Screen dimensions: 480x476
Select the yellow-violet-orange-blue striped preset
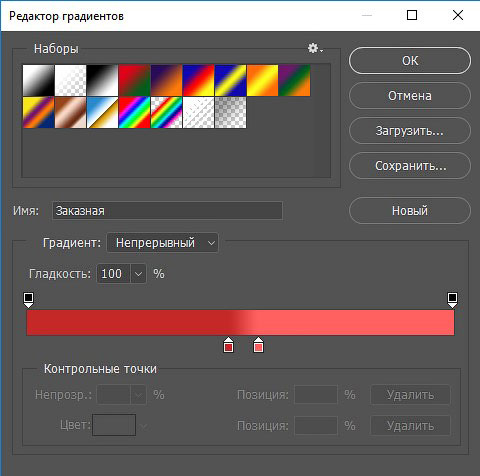(x=38, y=112)
